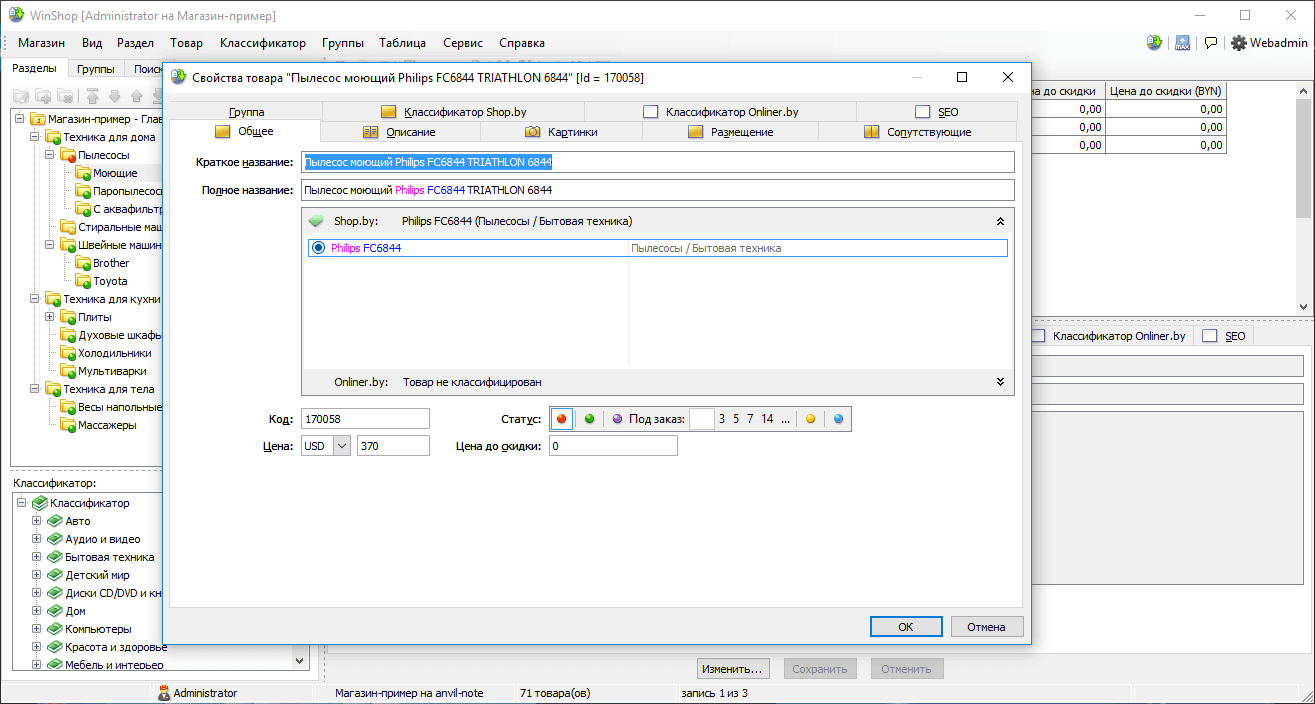The width and height of the screenshot is (1315, 704).
Task: Click the 'Компьютеры' classifier book icon
Action: [x=55, y=629]
